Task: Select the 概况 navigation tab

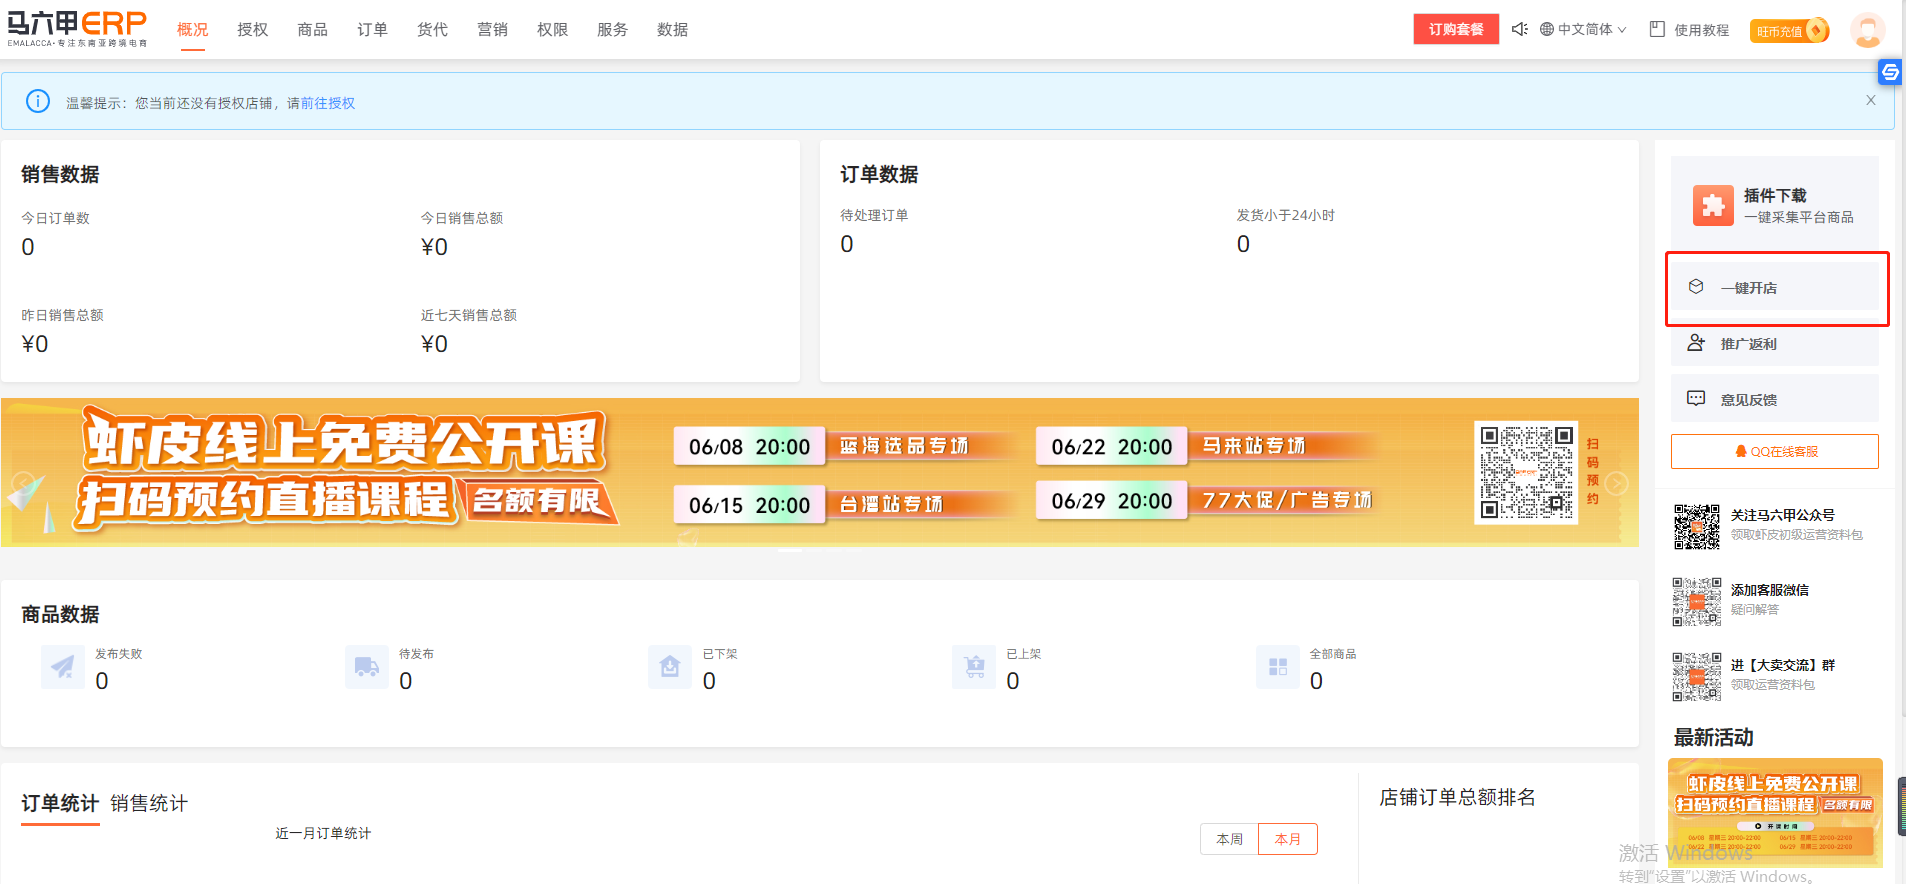Action: (193, 30)
